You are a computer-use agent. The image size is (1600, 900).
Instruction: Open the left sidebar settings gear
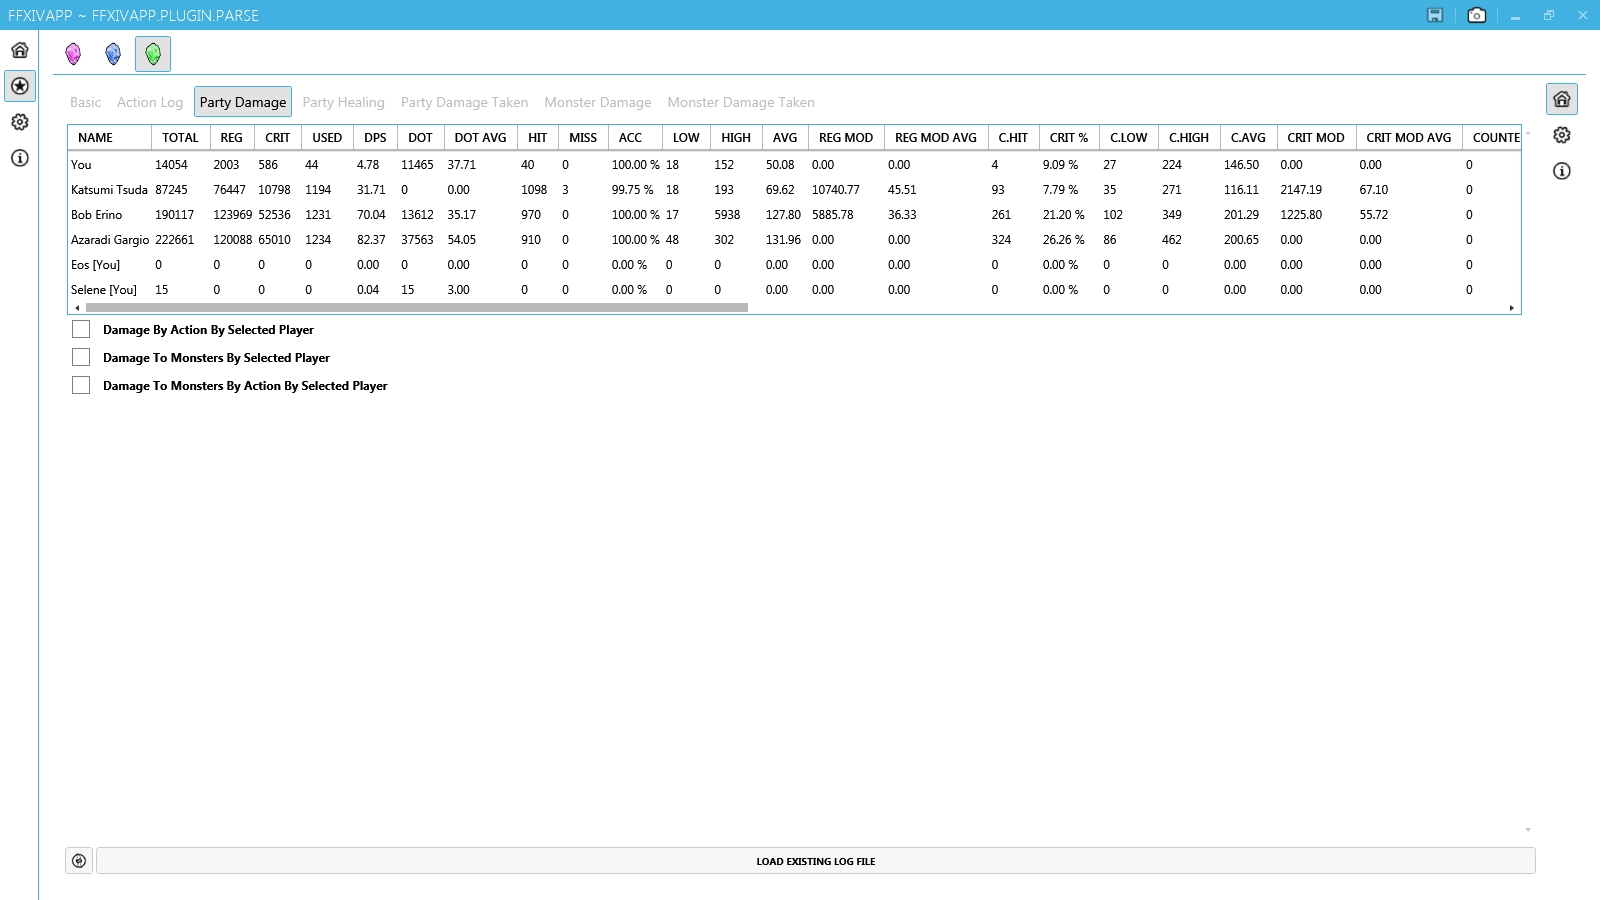pyautogui.click(x=20, y=122)
